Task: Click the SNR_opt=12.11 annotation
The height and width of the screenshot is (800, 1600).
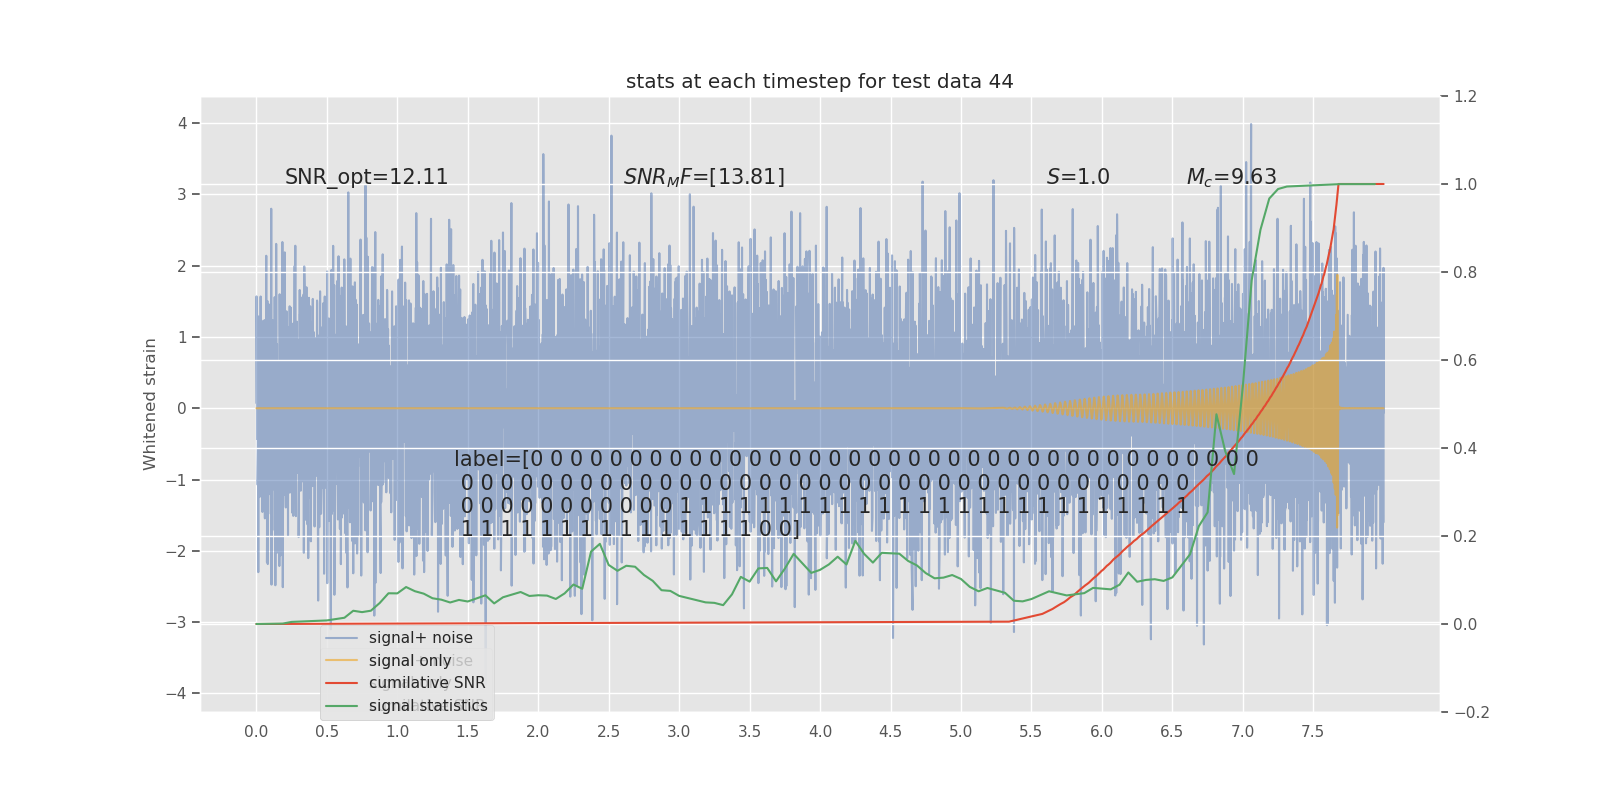Action: (366, 177)
